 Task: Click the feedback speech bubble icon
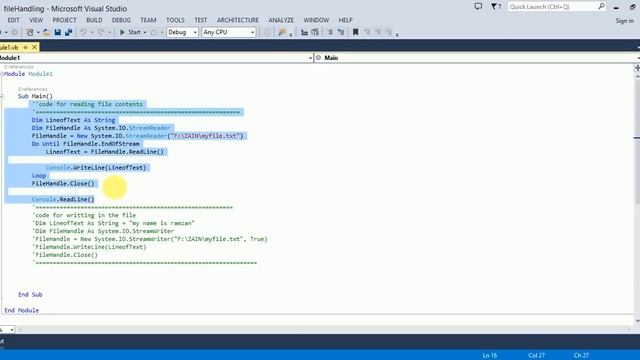click(478, 7)
